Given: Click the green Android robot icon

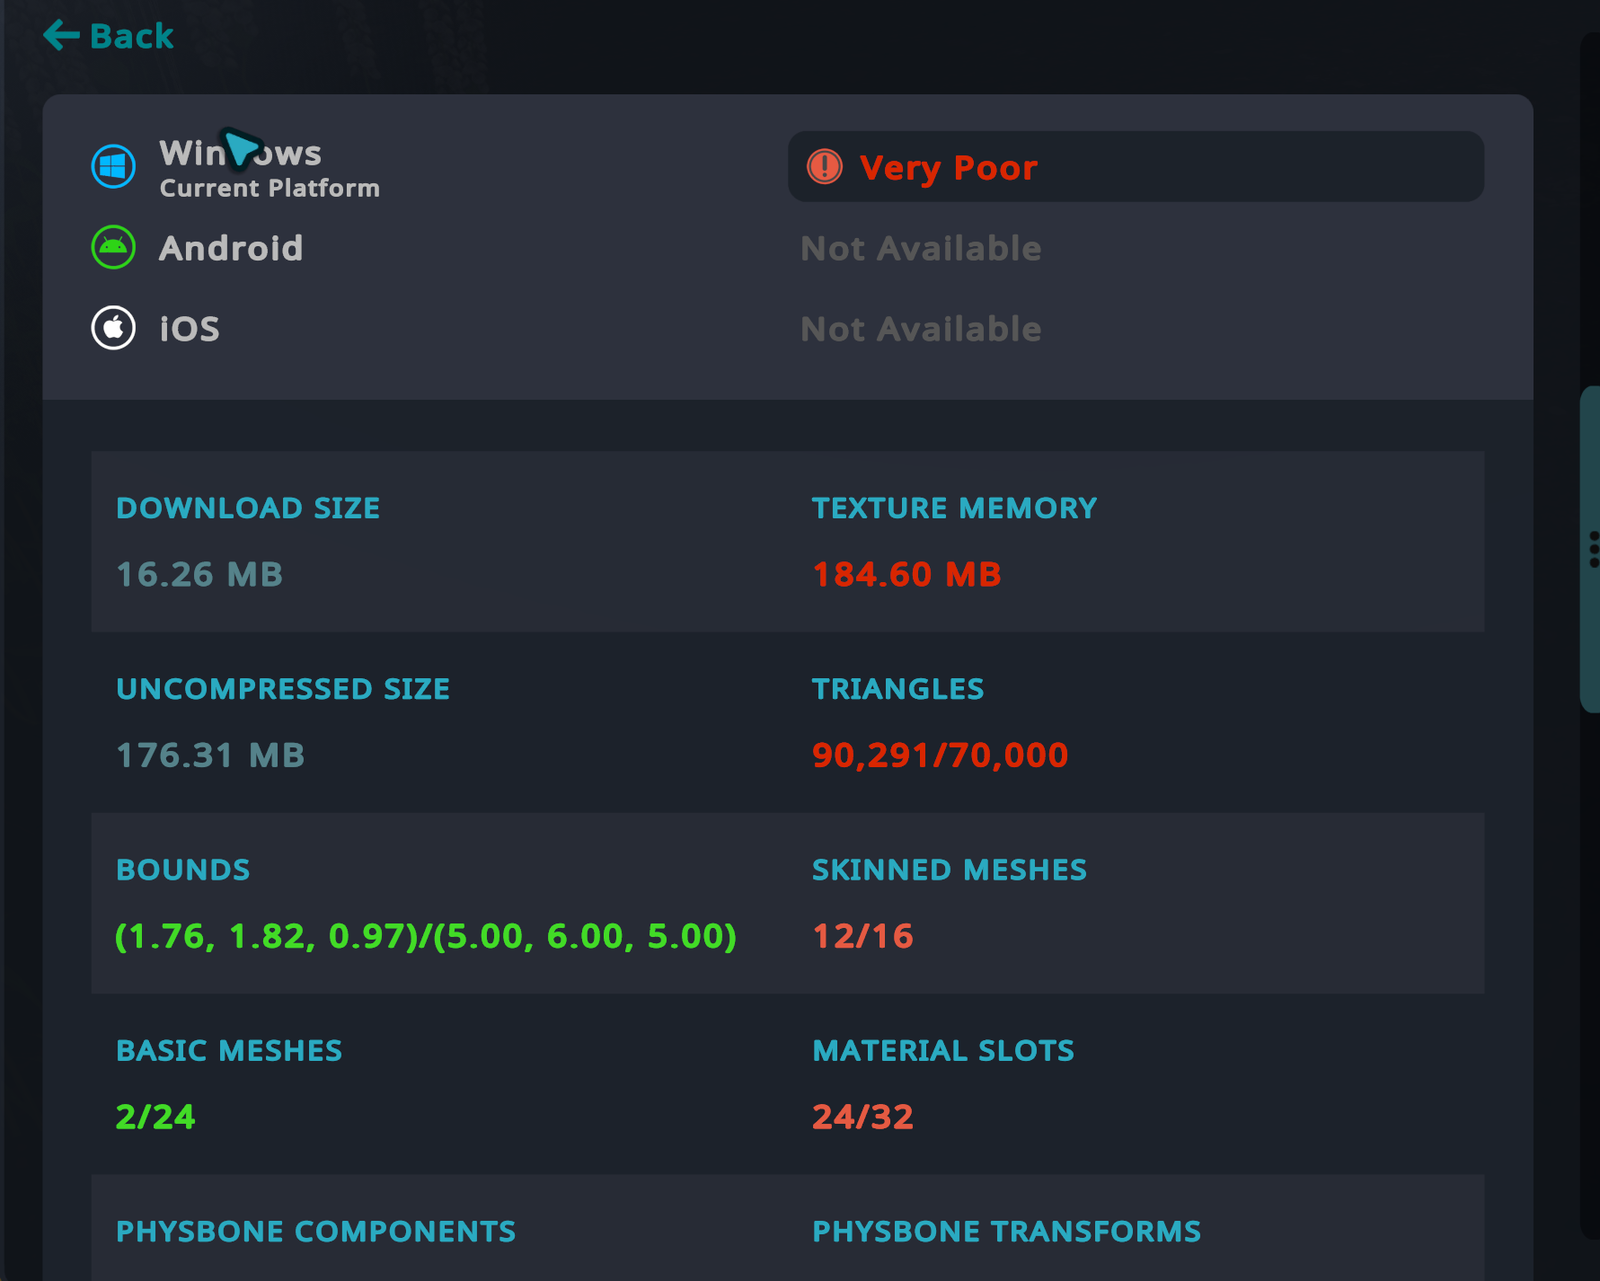Looking at the screenshot, I should 113,247.
